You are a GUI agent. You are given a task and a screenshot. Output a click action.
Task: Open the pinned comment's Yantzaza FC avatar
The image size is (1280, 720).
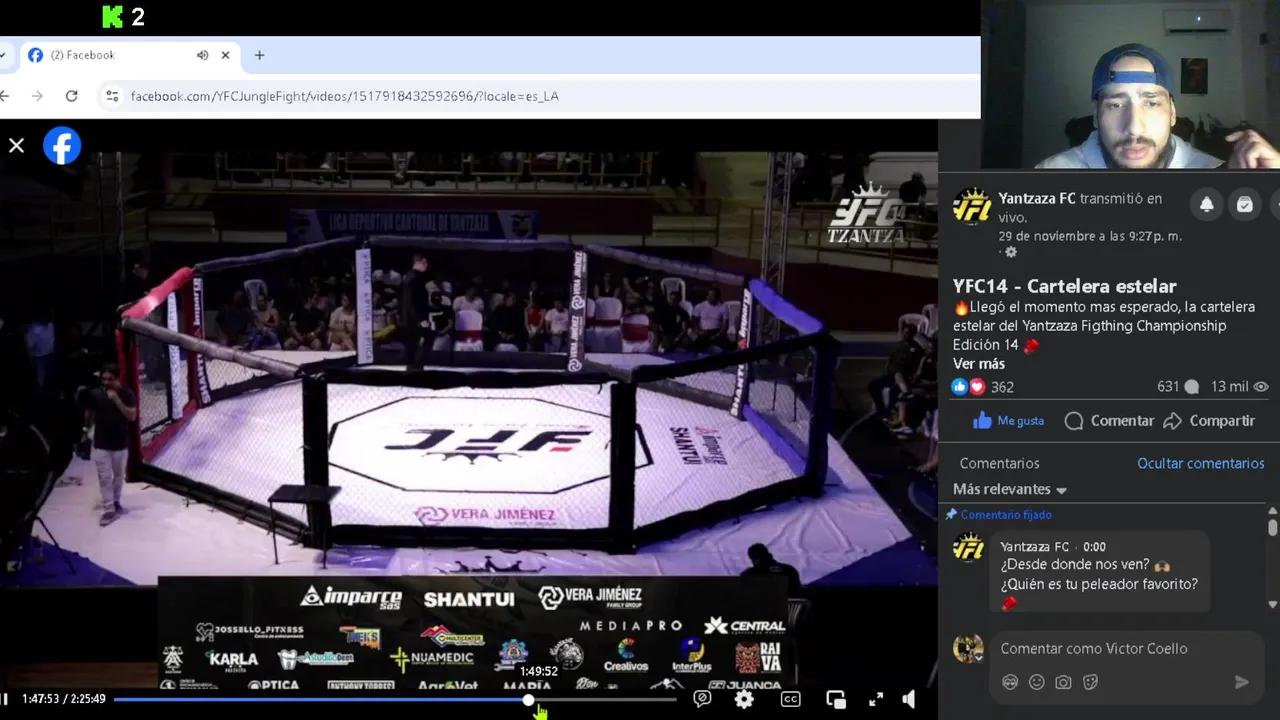[968, 548]
